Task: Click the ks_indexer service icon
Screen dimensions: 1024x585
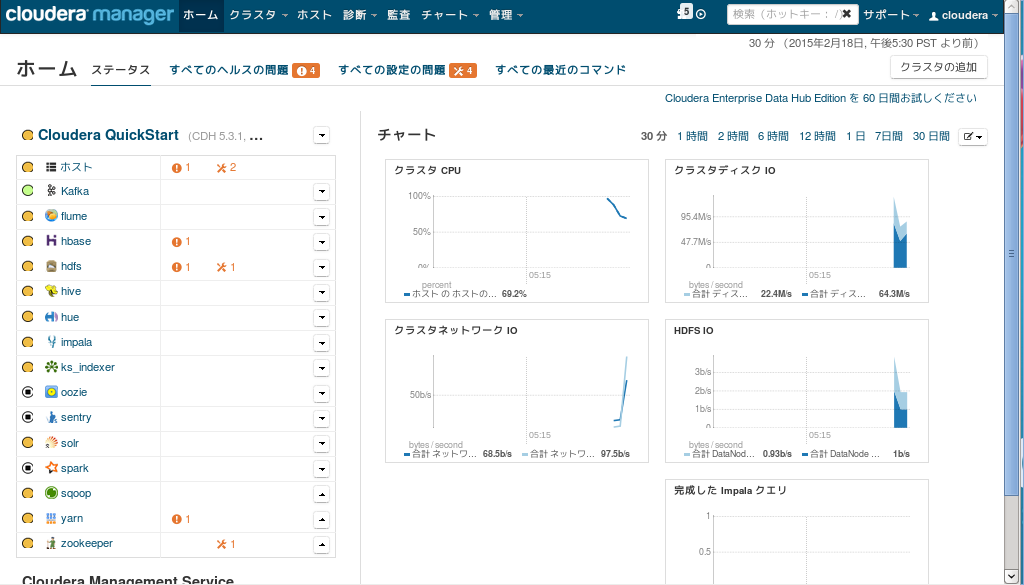Action: [x=52, y=367]
